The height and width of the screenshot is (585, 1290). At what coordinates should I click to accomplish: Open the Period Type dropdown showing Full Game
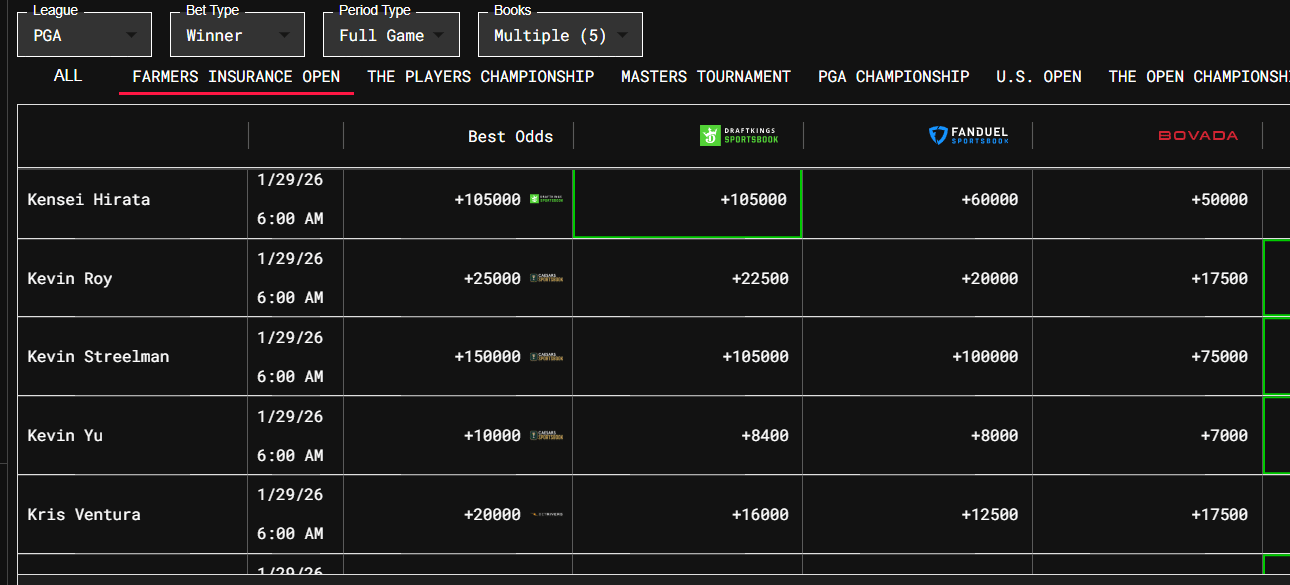click(391, 35)
